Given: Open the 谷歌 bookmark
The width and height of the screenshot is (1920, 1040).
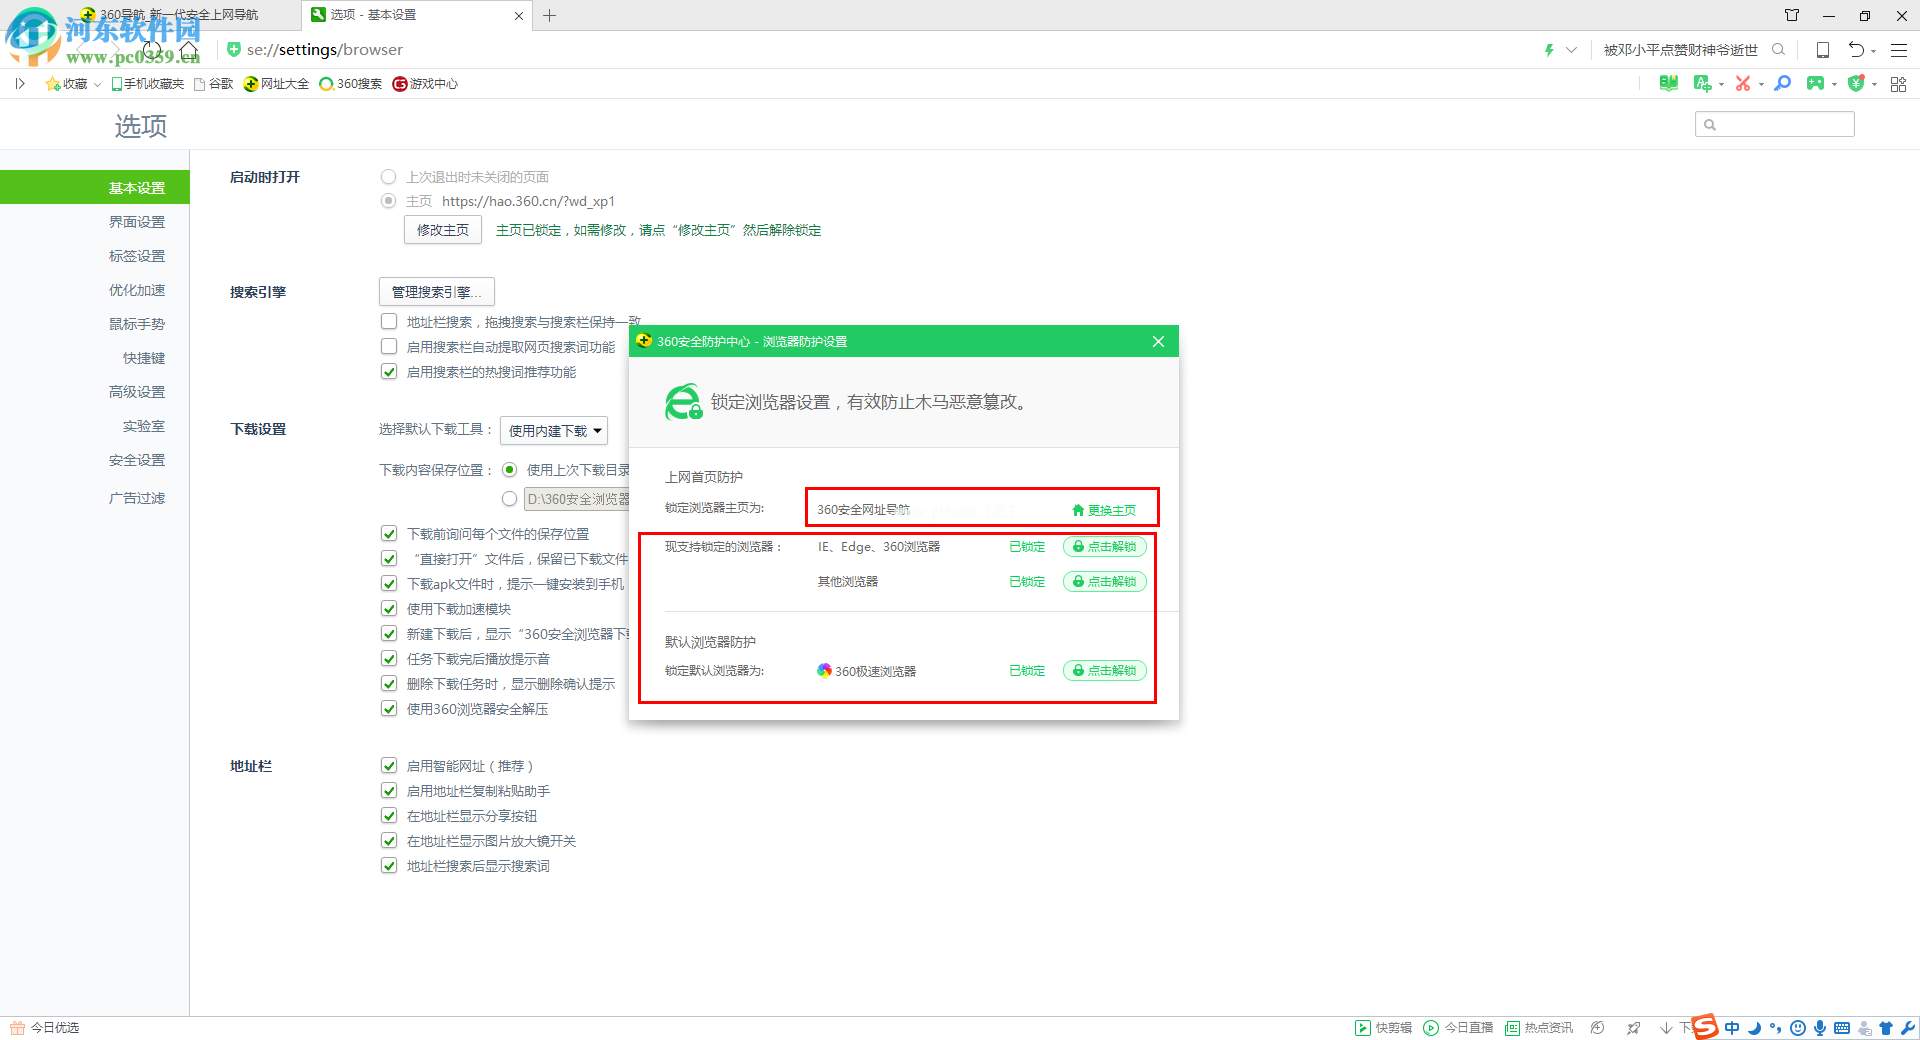Looking at the screenshot, I should [214, 84].
